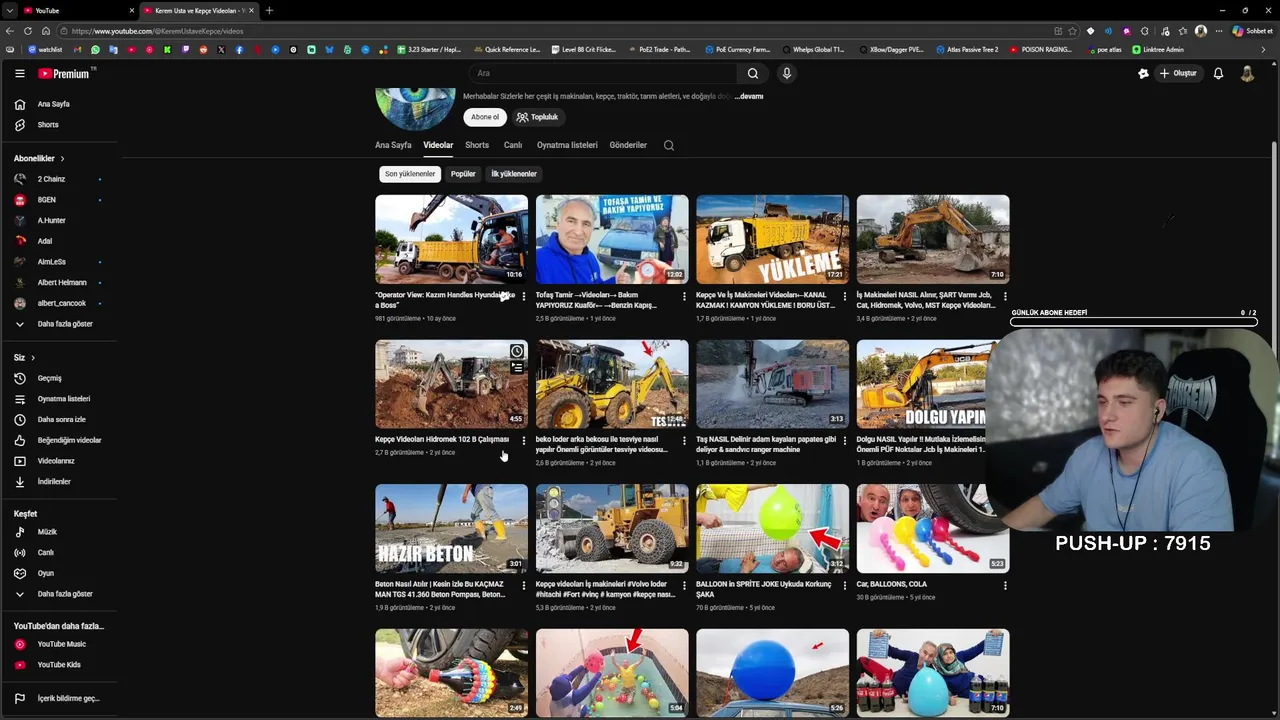The height and width of the screenshot is (720, 1280).
Task: Switch to channel Shorts tab
Action: 477,145
